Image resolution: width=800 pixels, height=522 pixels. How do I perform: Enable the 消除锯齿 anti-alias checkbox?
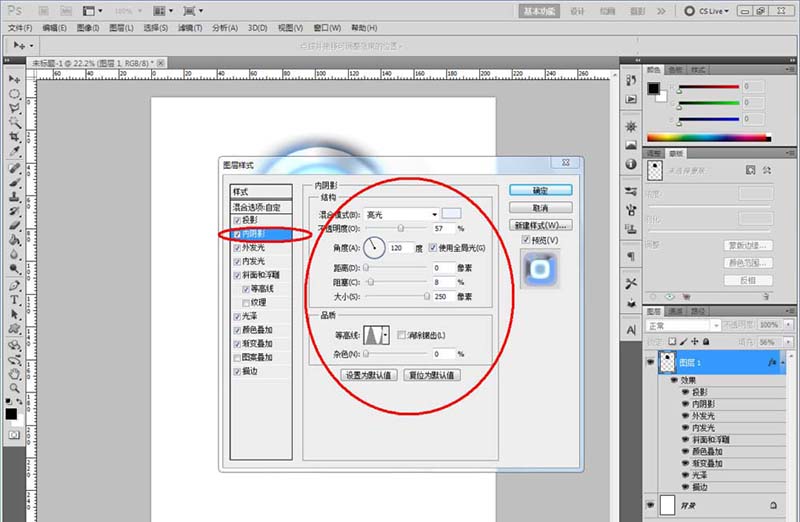click(401, 335)
